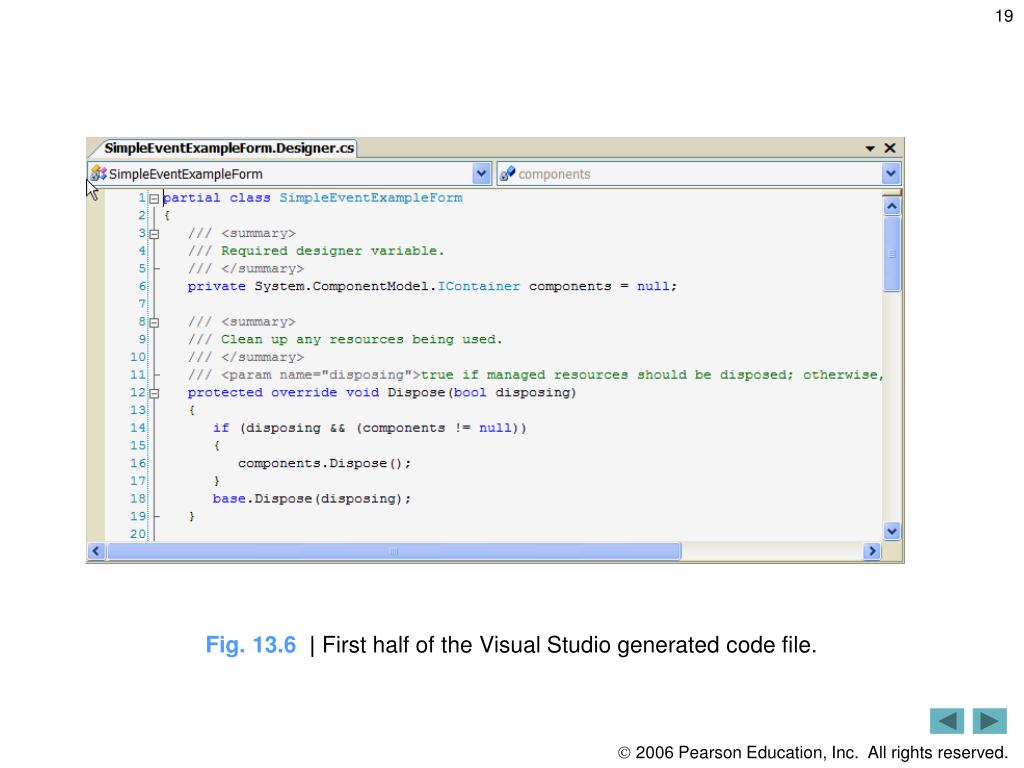Click the 'Fig. 13.6' caption label

pyautogui.click(x=251, y=645)
